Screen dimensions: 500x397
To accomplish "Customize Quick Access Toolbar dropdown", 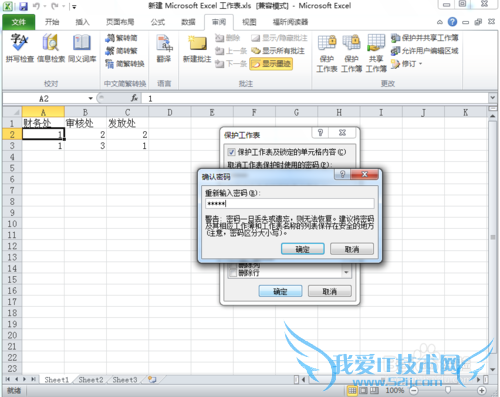I will tap(74, 6).
